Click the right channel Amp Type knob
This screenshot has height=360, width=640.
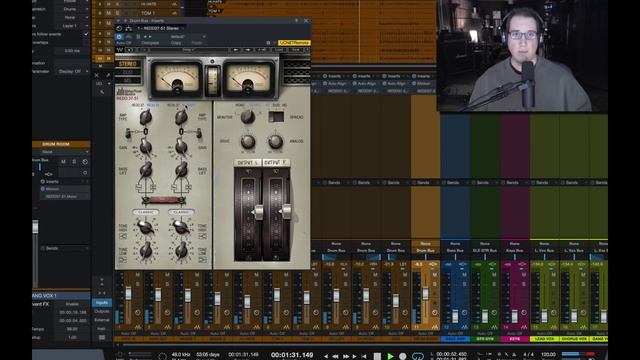[x=181, y=118]
